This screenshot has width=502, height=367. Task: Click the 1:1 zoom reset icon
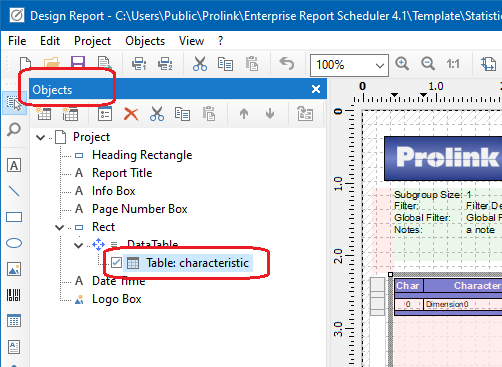453,64
